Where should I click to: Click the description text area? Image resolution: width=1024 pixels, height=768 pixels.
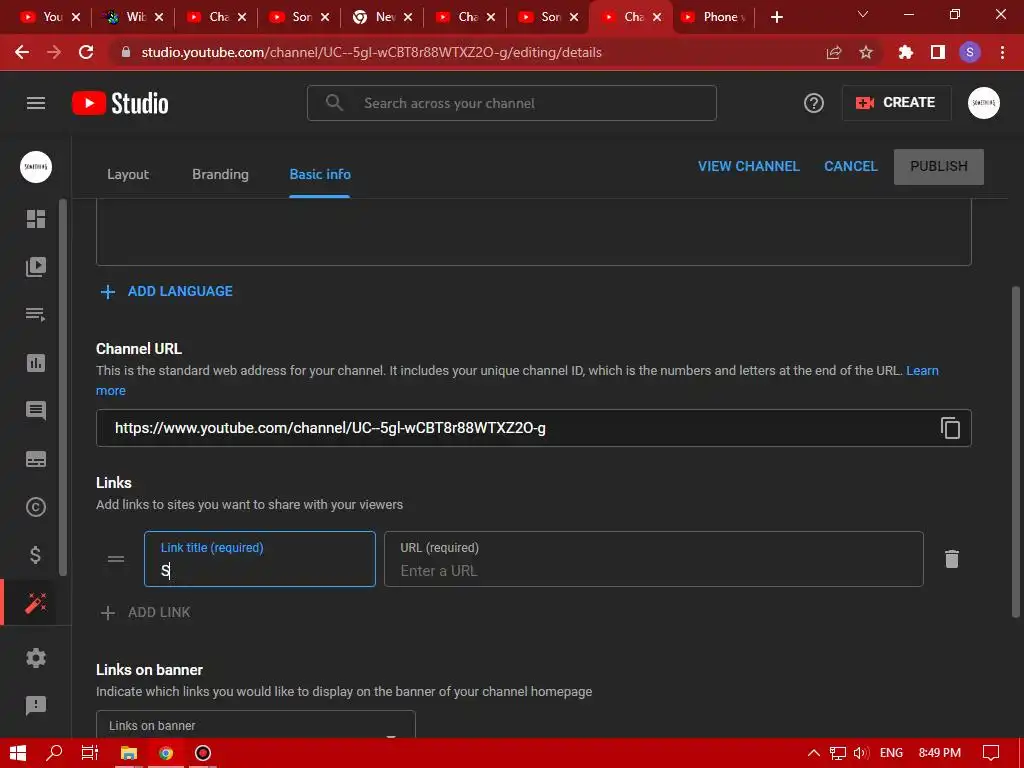(534, 232)
